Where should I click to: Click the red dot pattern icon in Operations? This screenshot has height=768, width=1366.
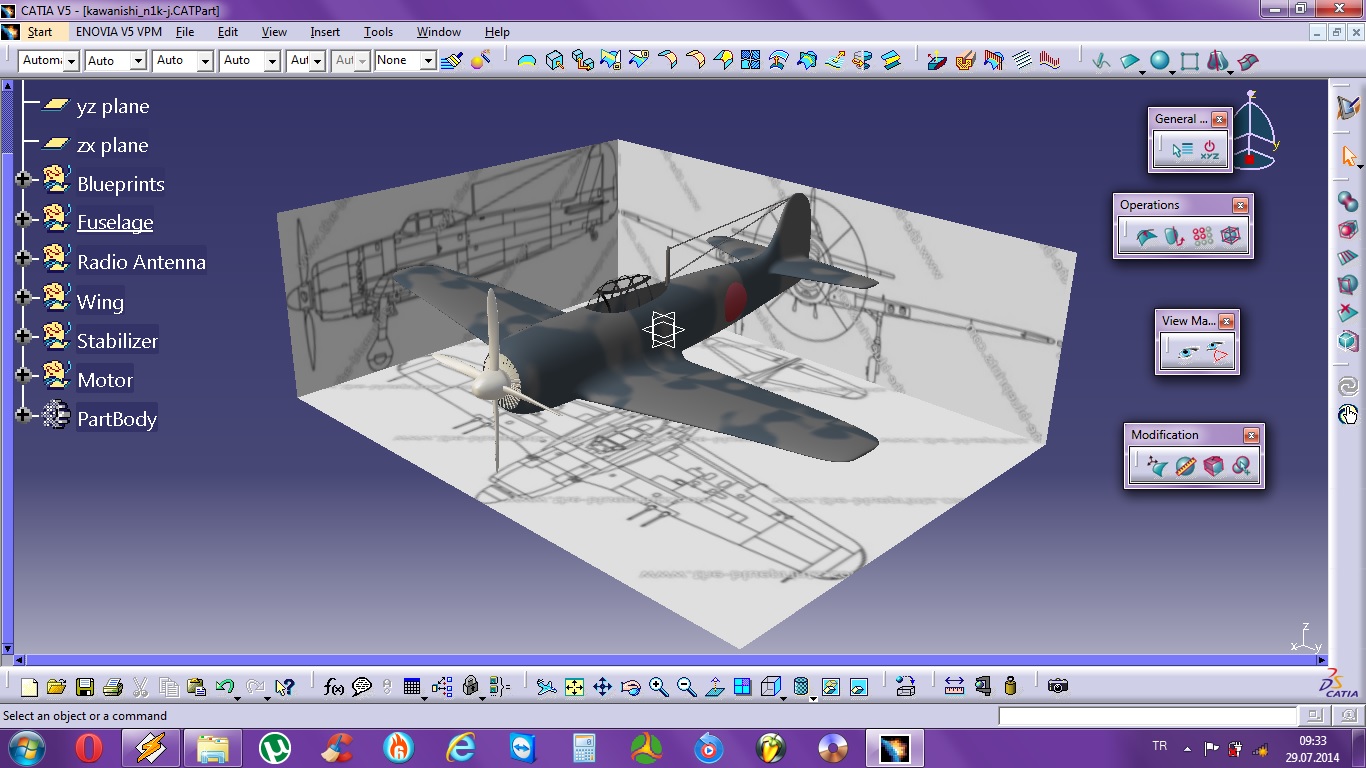1203,237
